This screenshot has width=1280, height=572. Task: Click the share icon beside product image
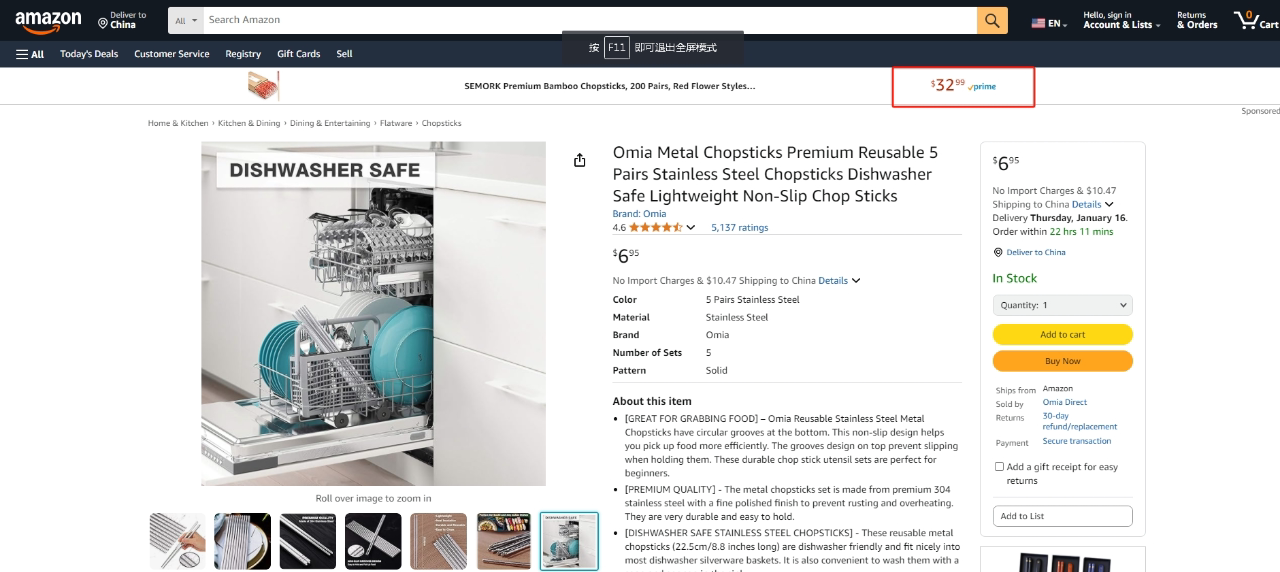point(579,160)
